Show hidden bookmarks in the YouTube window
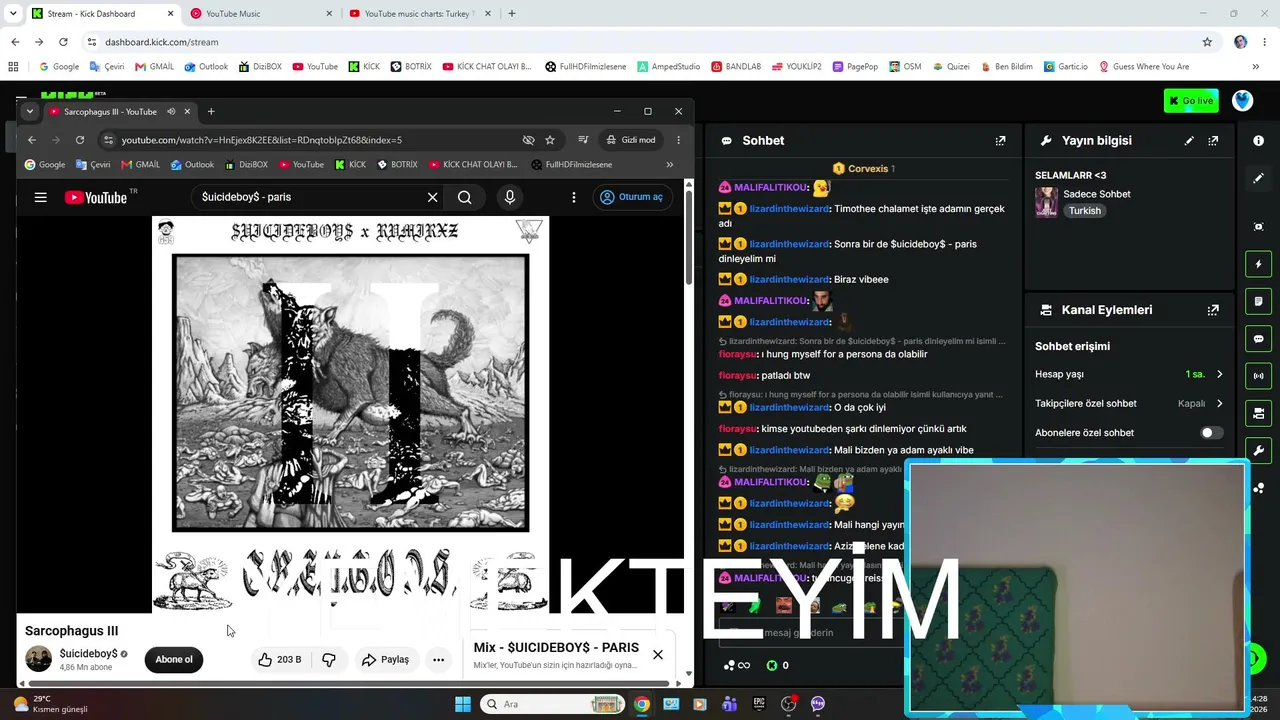Viewport: 1280px width, 720px height. pos(669,165)
